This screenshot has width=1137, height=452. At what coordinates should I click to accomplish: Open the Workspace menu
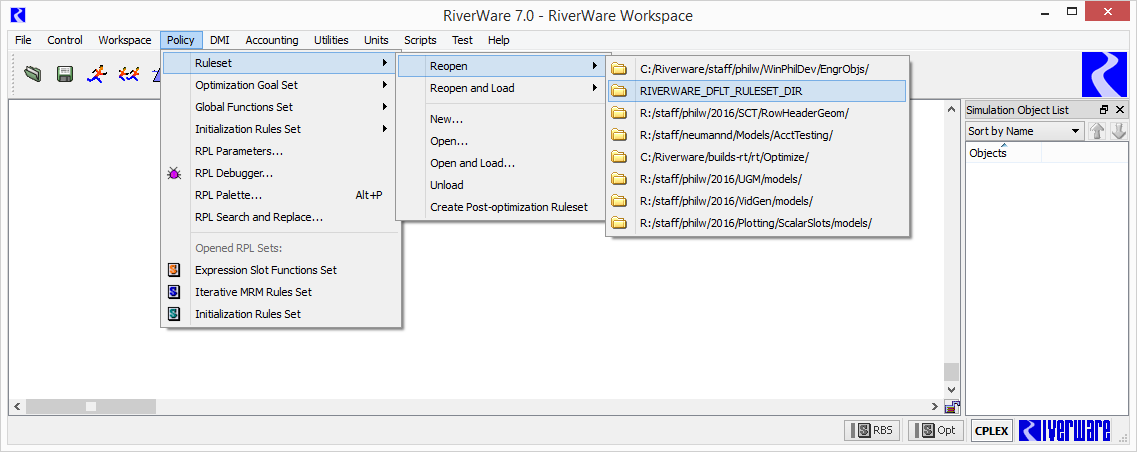tap(125, 40)
